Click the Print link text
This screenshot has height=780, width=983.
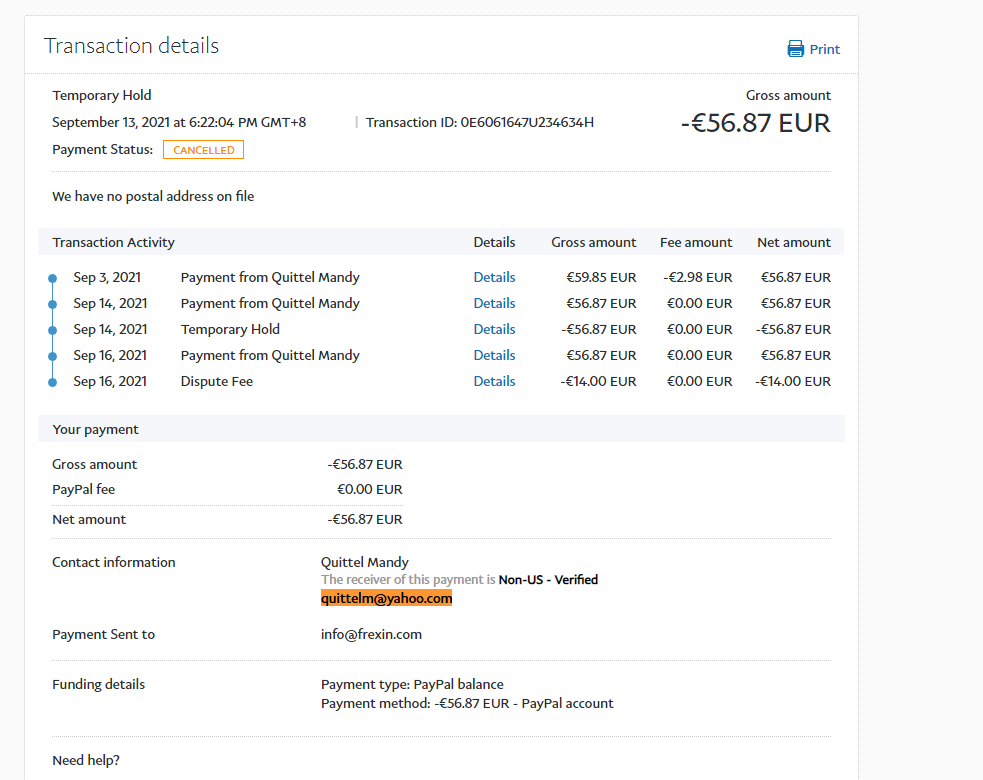click(825, 49)
